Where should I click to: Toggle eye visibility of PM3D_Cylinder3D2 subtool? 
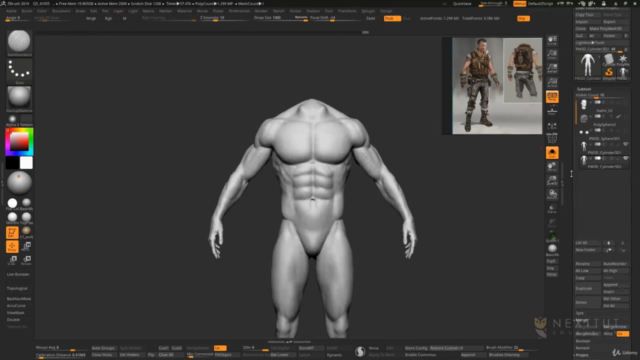point(626,158)
